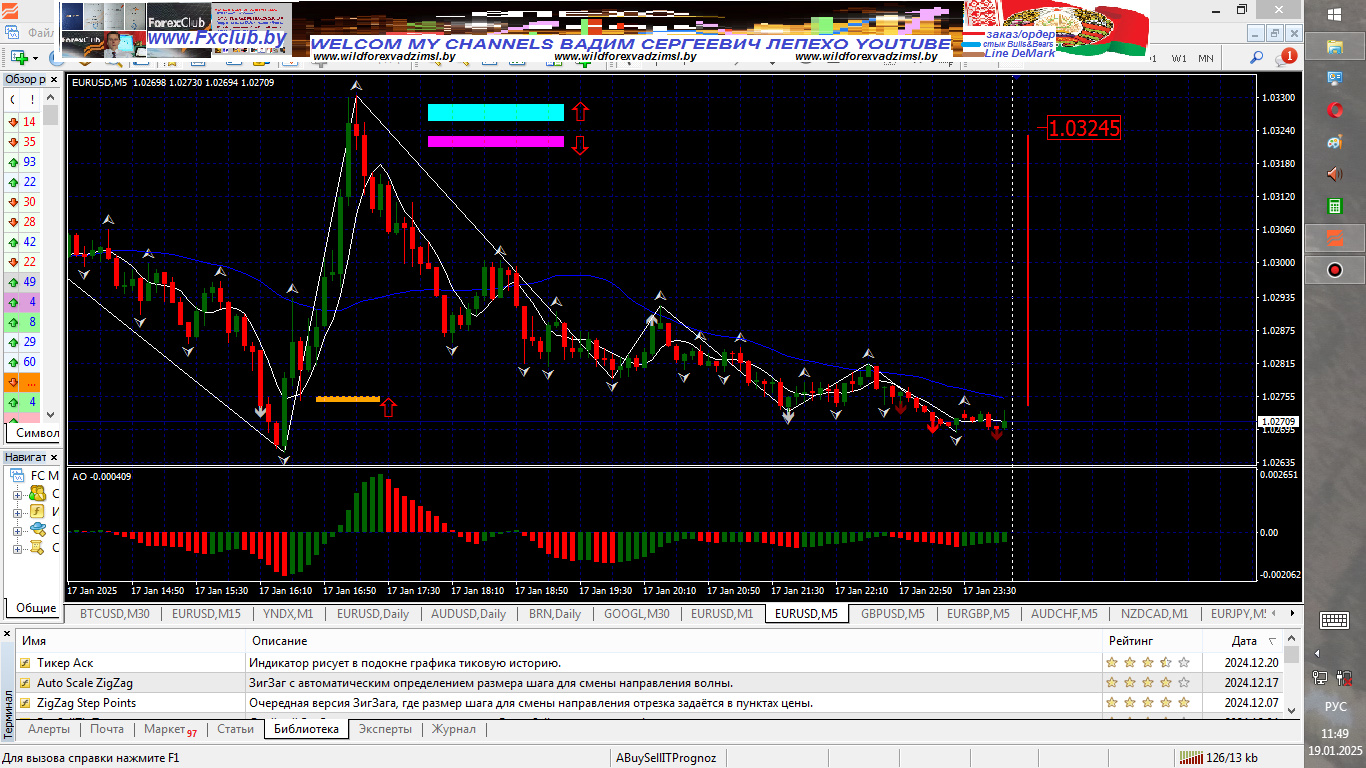Select the Общие tab in Navigator
The height and width of the screenshot is (768, 1366).
(36, 607)
